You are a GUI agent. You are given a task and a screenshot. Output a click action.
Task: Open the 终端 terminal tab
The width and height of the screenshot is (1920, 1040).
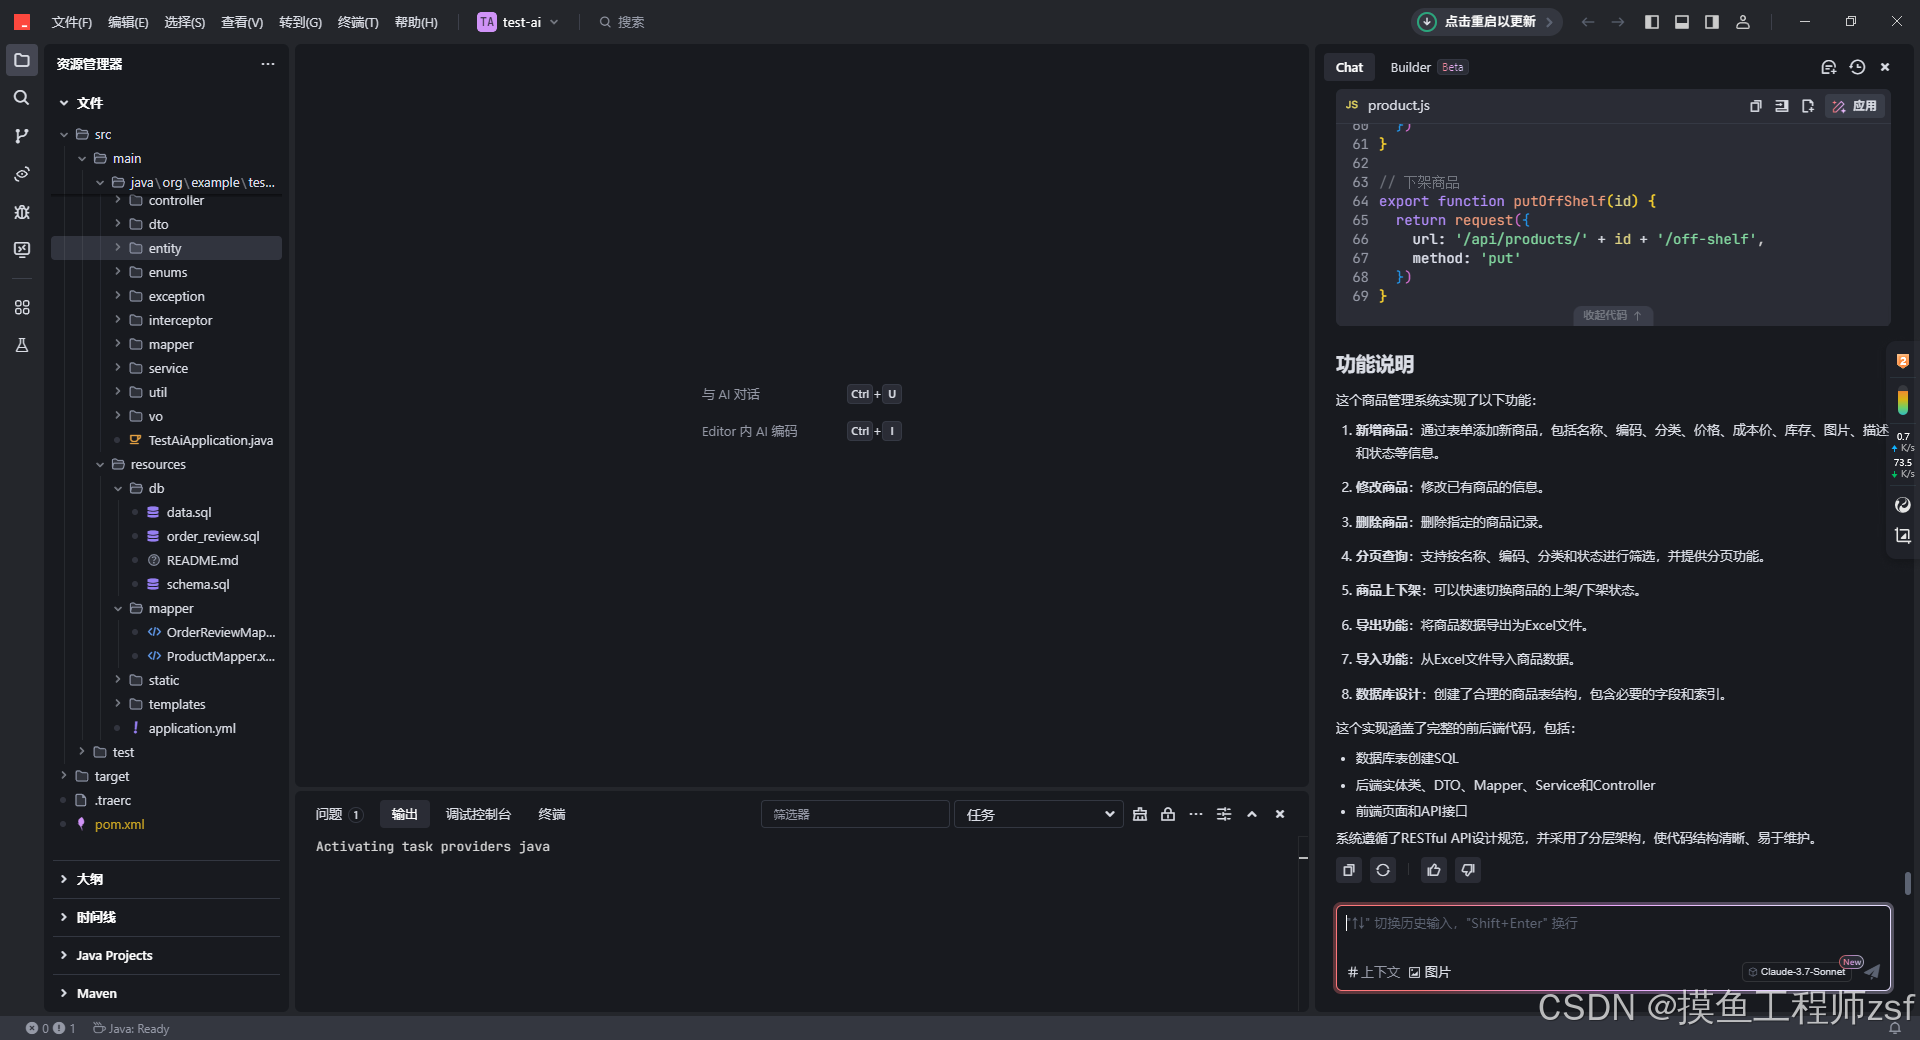tap(551, 814)
